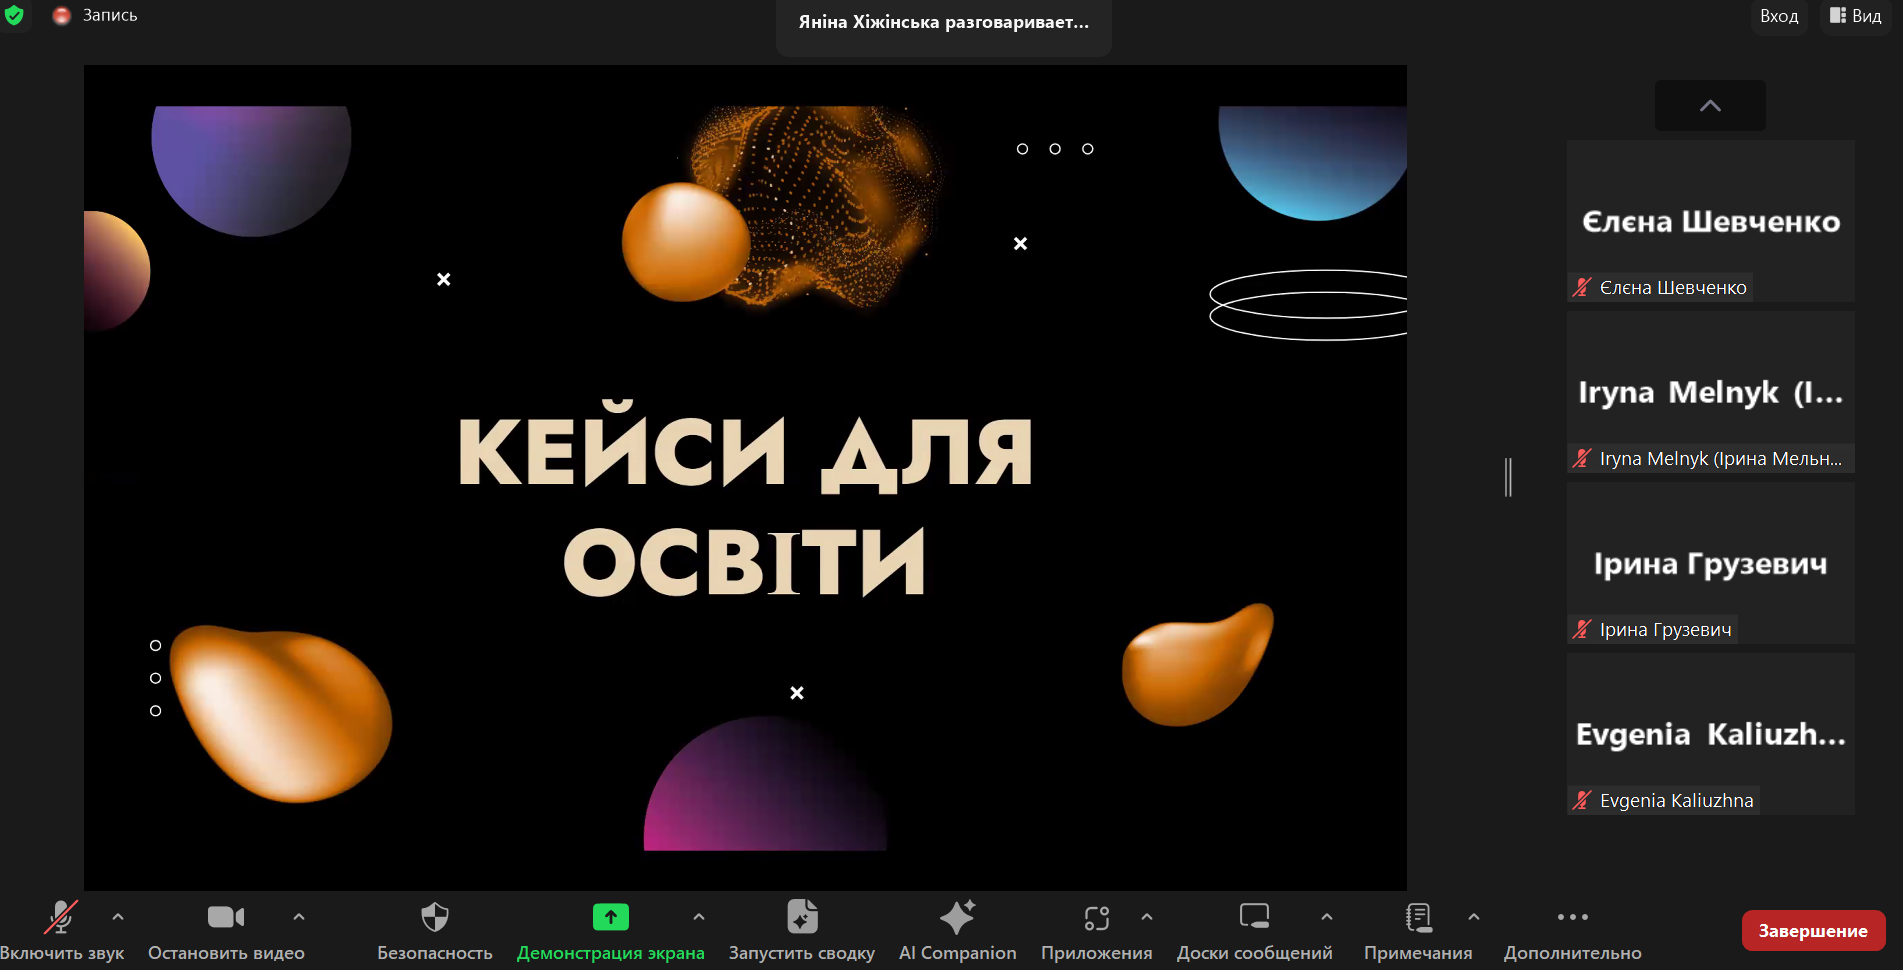Click the red recording indicator Запись
The image size is (1903, 970).
(x=96, y=16)
